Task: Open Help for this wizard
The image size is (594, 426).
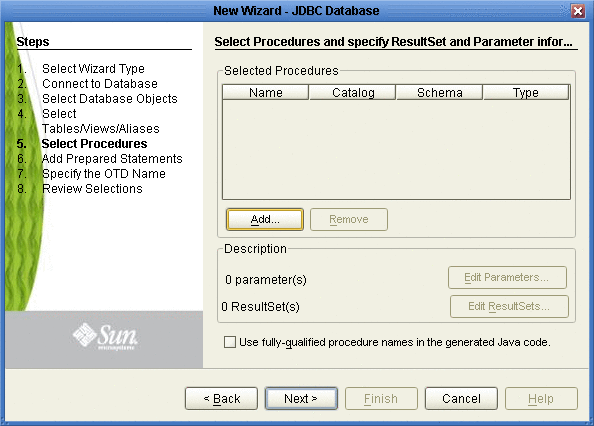Action: point(541,398)
